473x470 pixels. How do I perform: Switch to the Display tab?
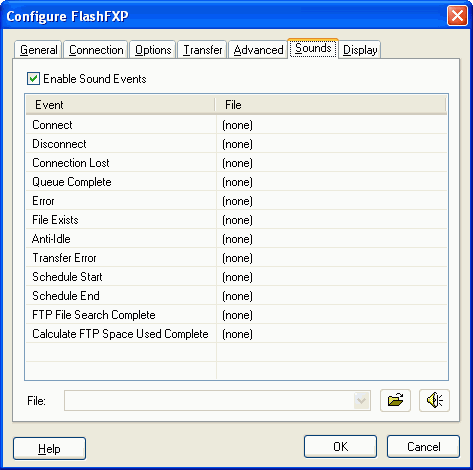pos(360,50)
